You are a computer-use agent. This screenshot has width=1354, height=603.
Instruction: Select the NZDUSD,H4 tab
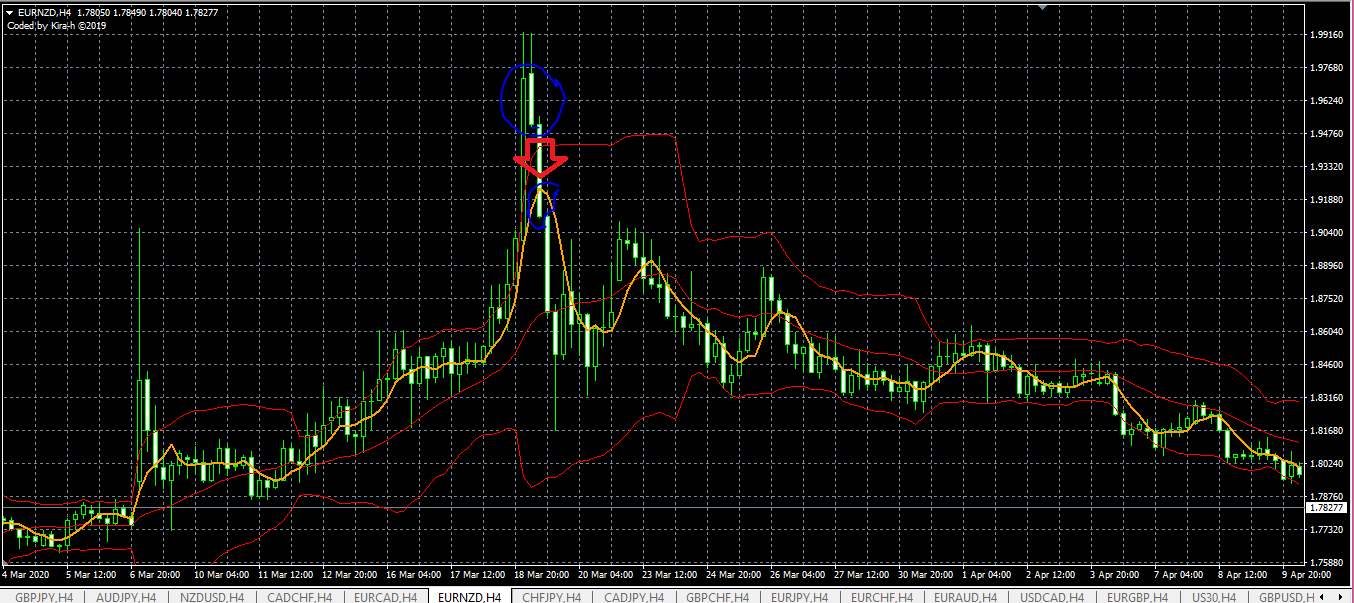(212, 597)
